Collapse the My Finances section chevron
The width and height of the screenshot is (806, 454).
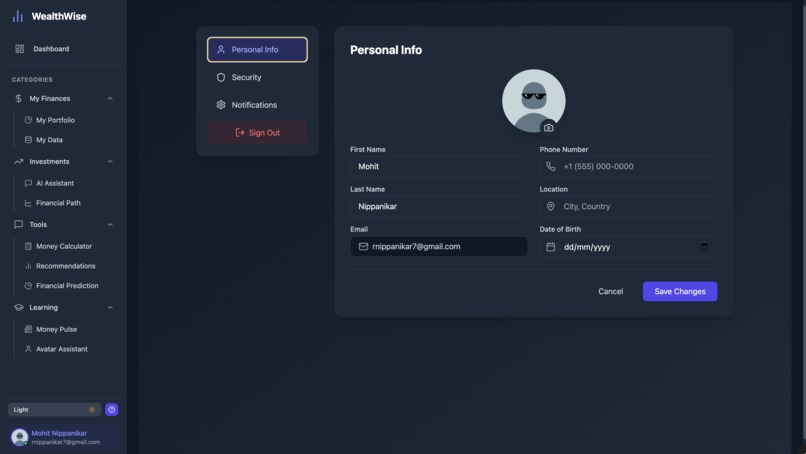(x=110, y=98)
